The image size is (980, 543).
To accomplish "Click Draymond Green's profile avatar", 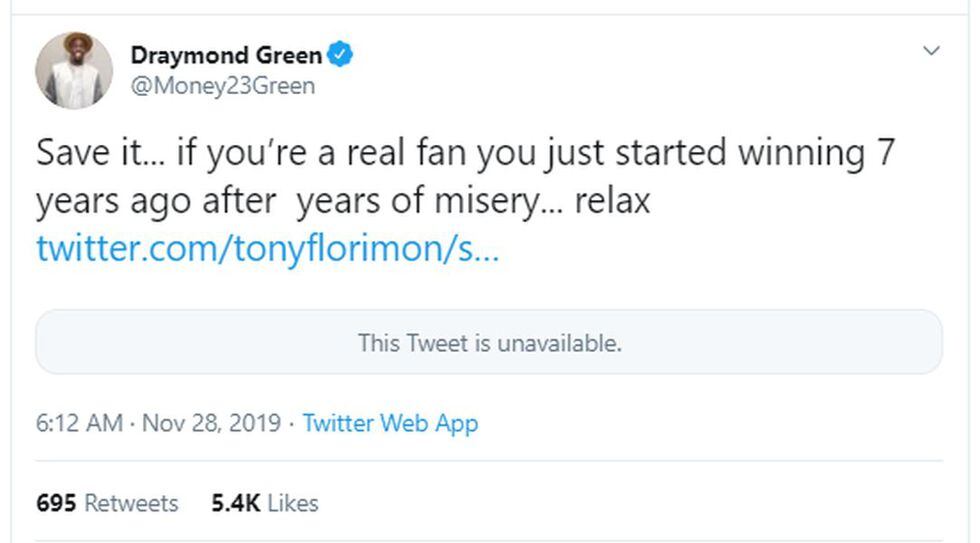I will coord(73,70).
